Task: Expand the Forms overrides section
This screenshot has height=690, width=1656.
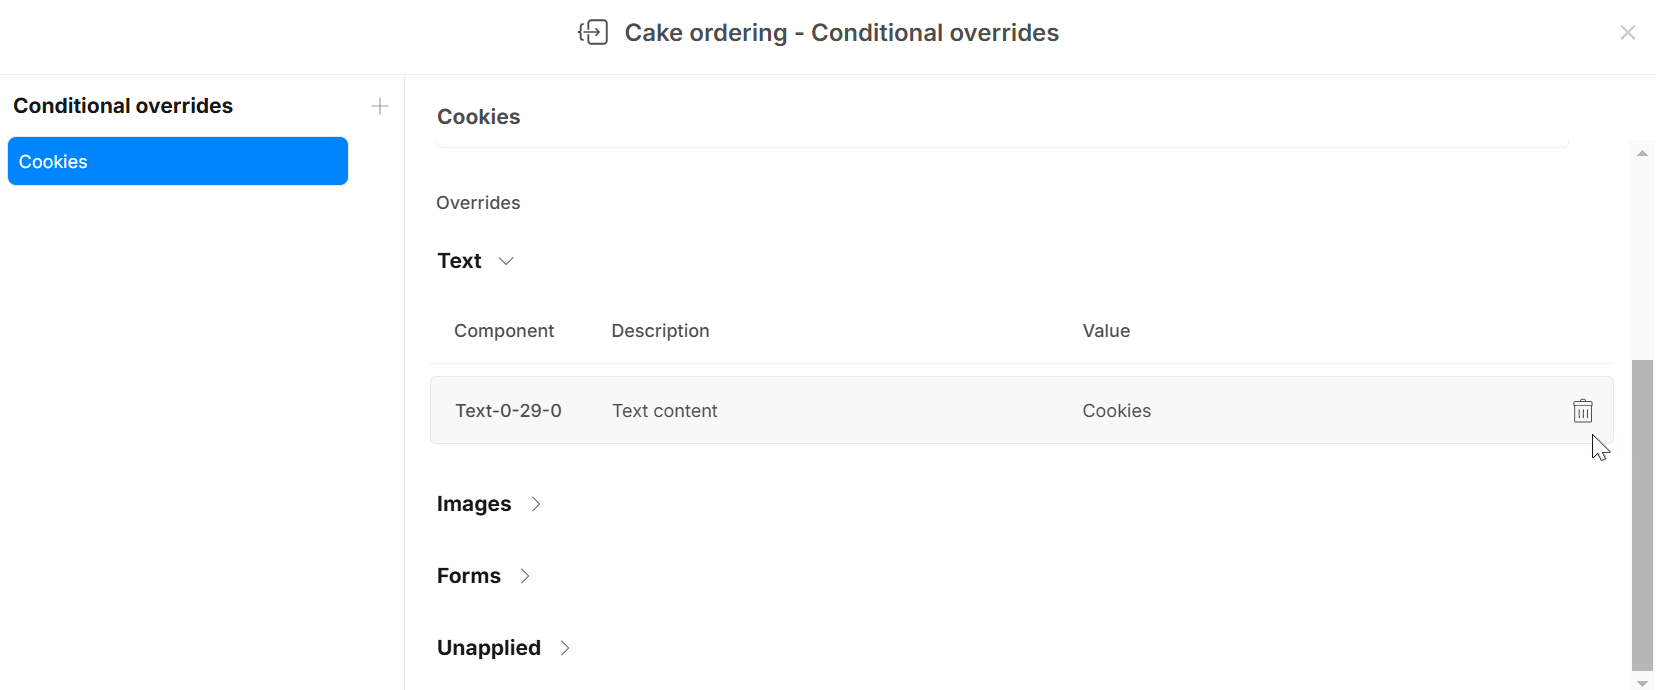Action: 525,576
